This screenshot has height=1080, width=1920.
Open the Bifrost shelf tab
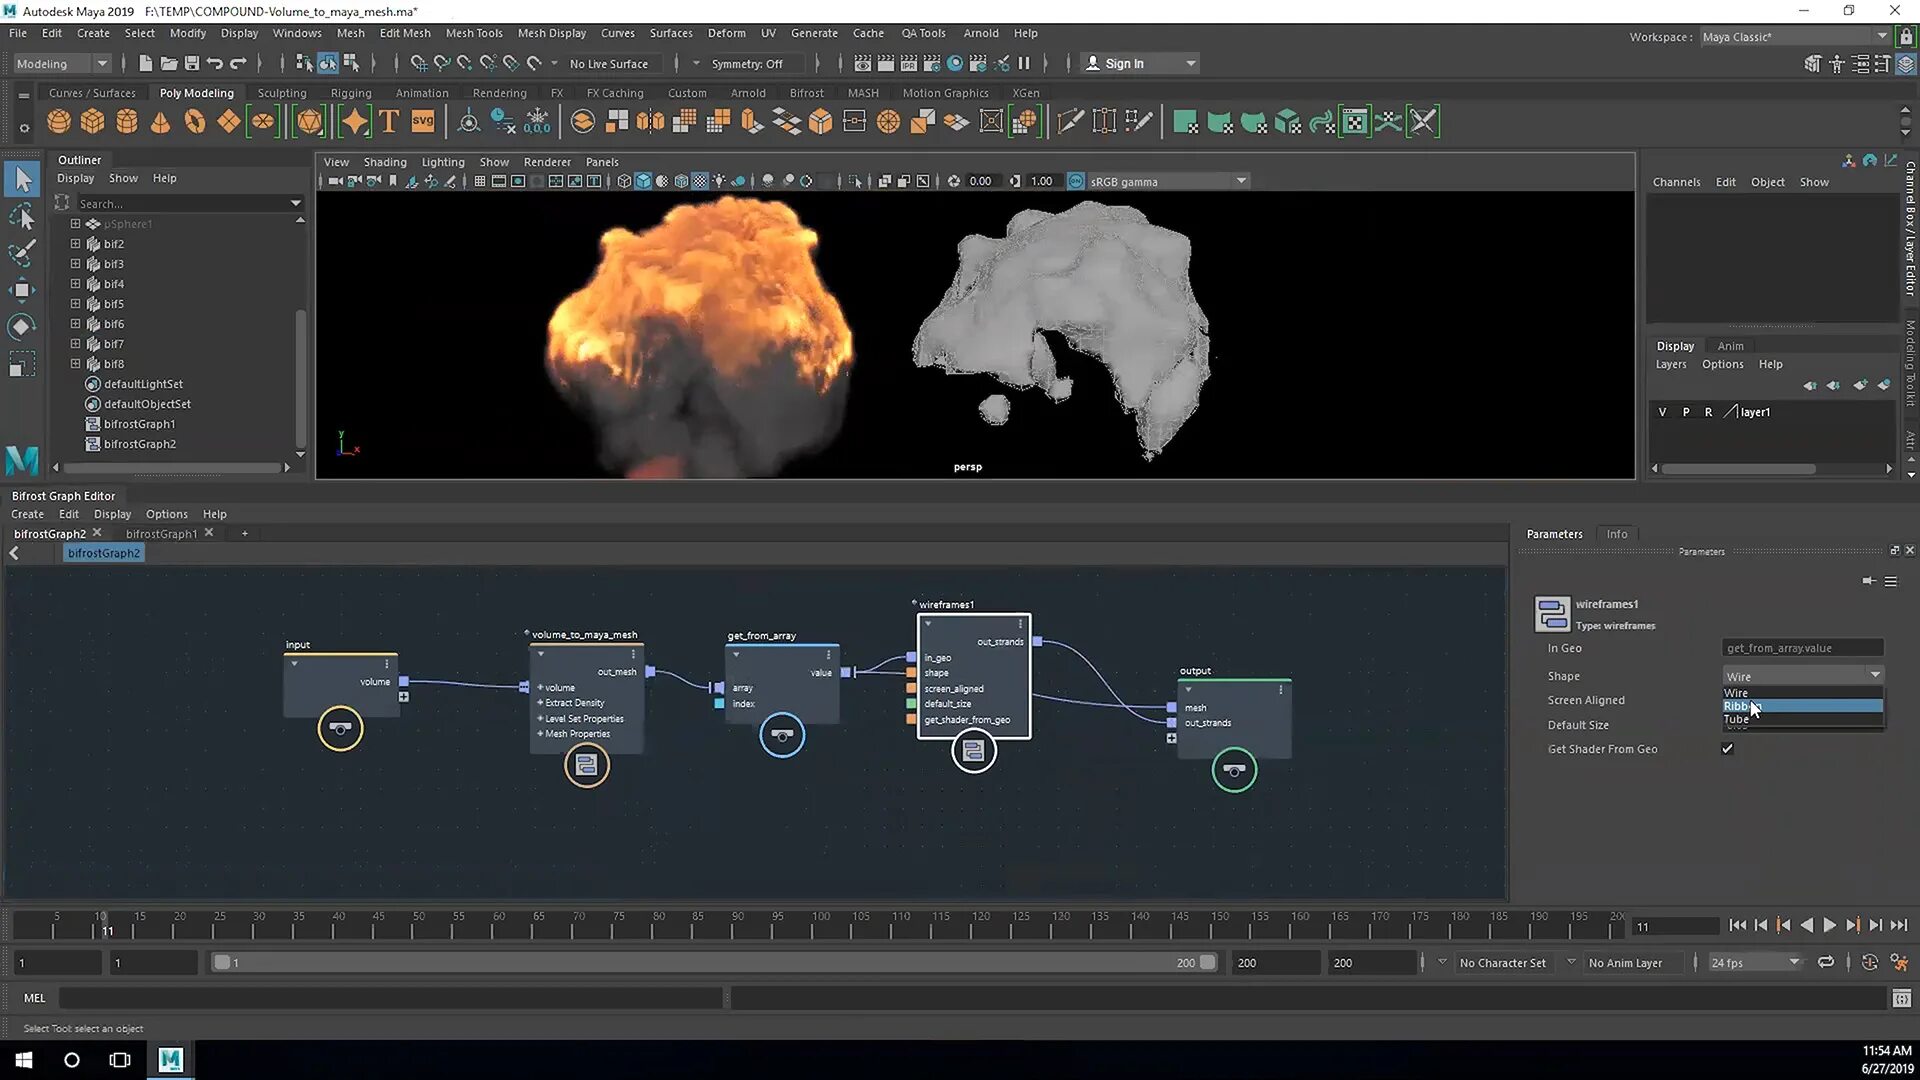point(806,93)
